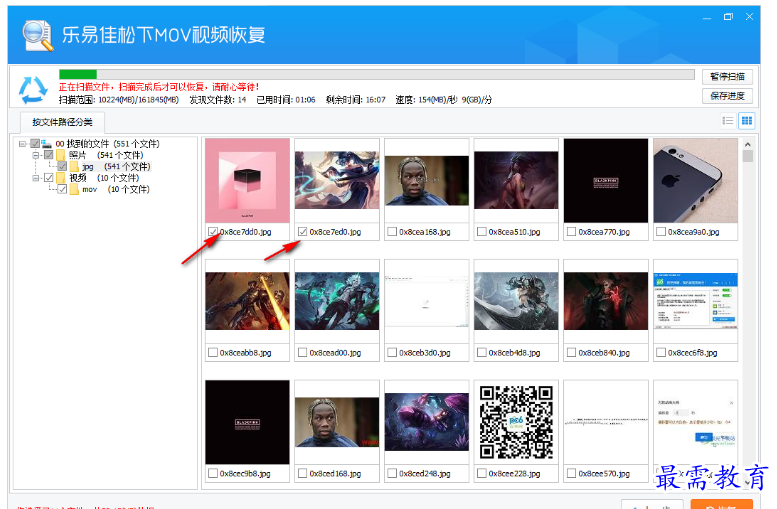This screenshot has width=777, height=509.
Task: Switch to list view icon
Action: point(727,121)
